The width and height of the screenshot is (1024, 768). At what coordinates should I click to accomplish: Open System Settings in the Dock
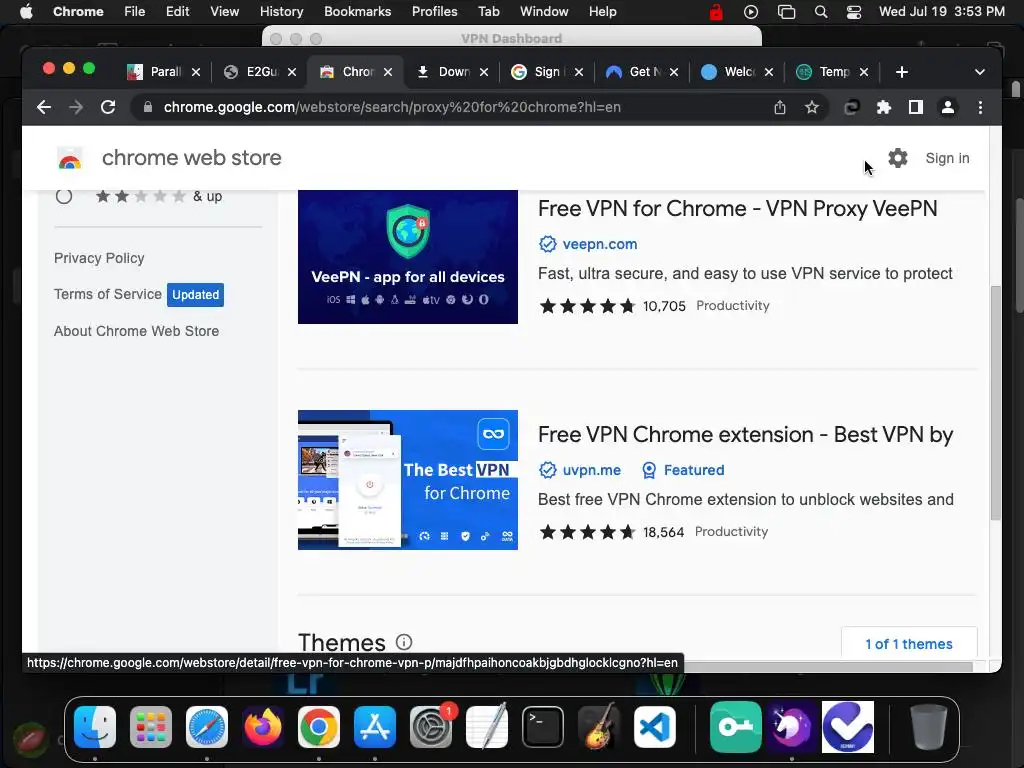431,726
